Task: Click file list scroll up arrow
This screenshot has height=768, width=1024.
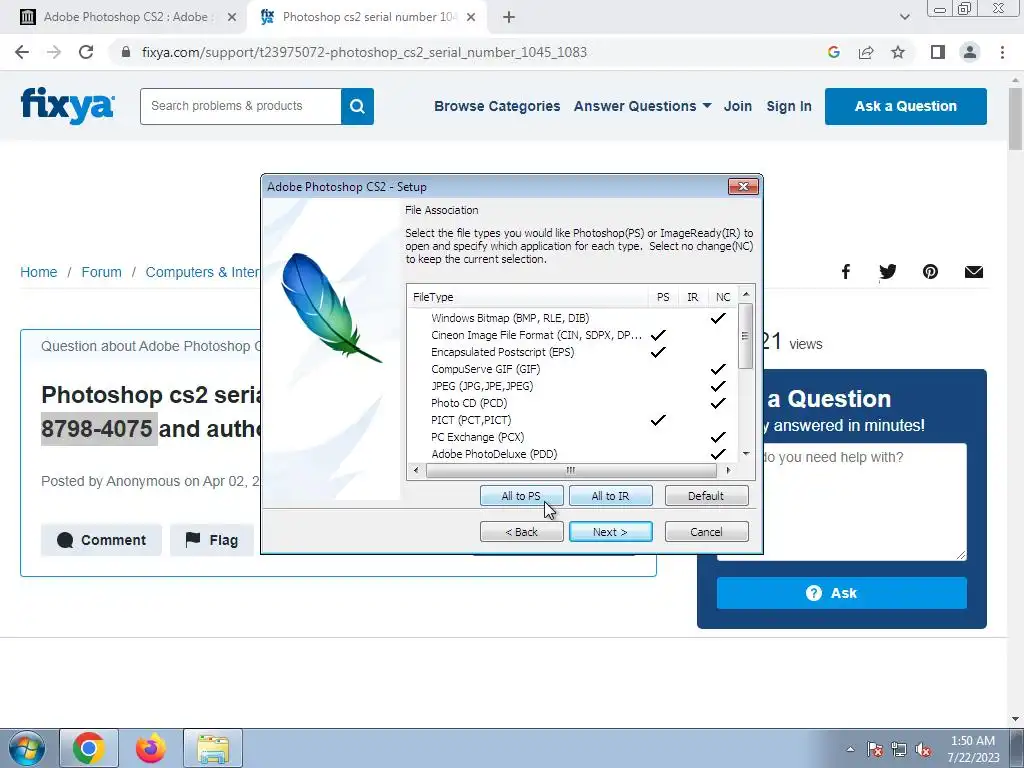Action: pyautogui.click(x=746, y=295)
